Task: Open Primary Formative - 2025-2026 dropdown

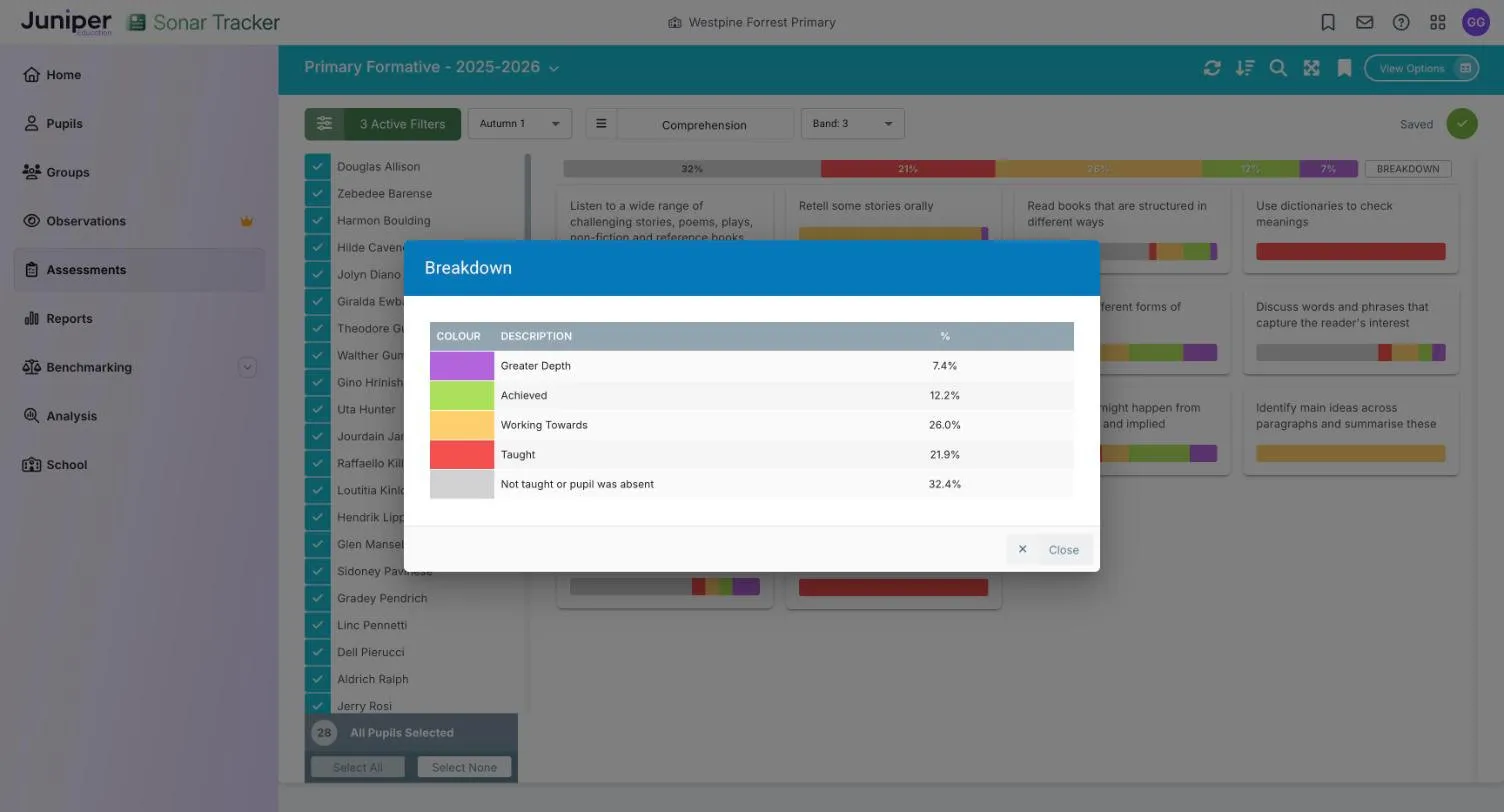Action: [431, 67]
